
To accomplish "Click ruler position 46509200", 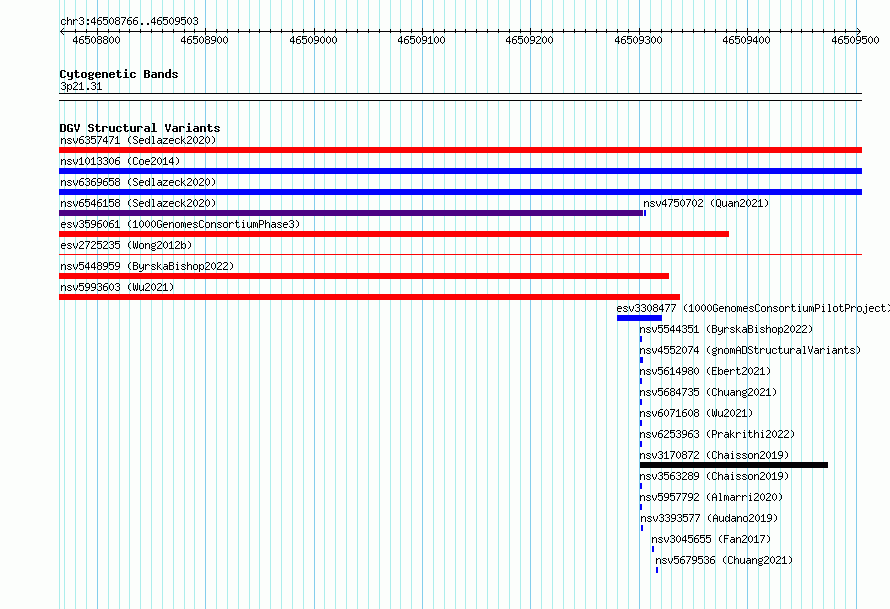I will (x=529, y=40).
